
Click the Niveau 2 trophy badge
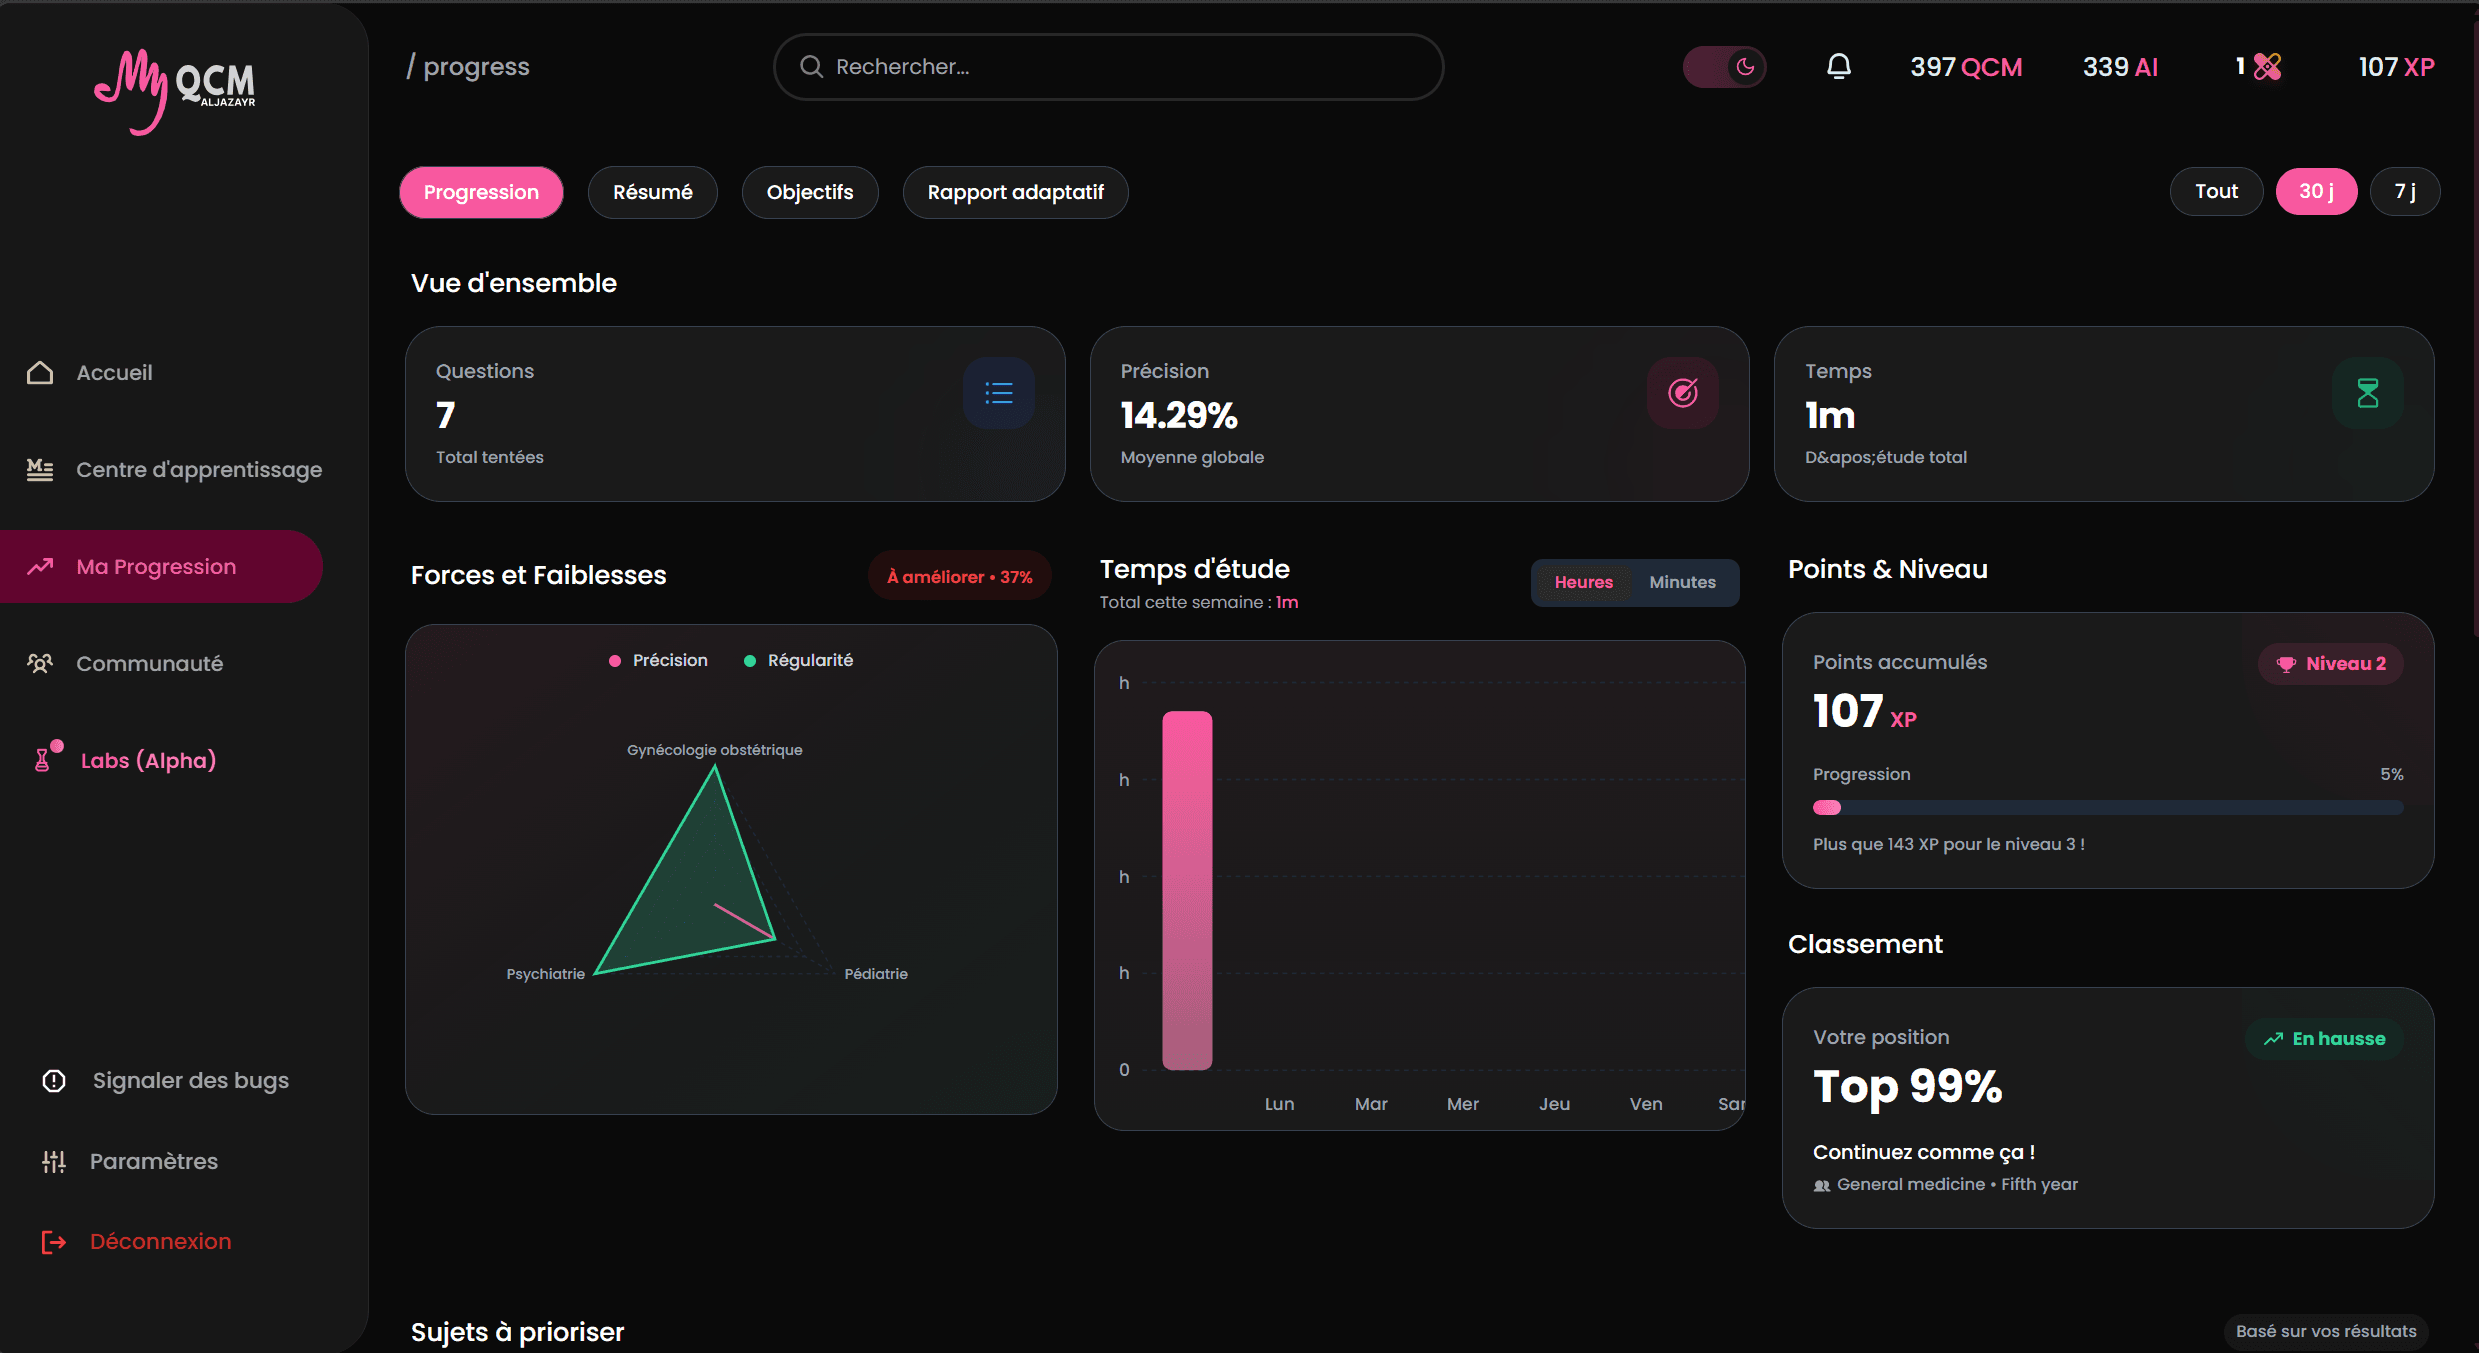[x=2331, y=664]
